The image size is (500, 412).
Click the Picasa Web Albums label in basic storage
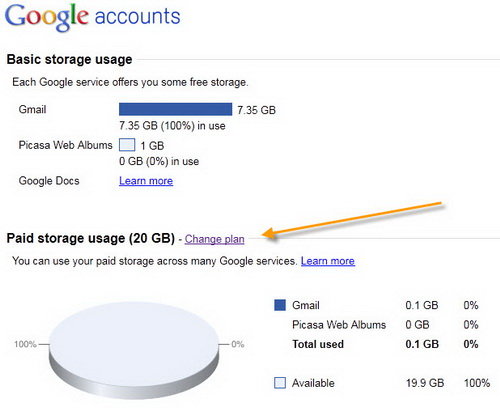coord(66,145)
